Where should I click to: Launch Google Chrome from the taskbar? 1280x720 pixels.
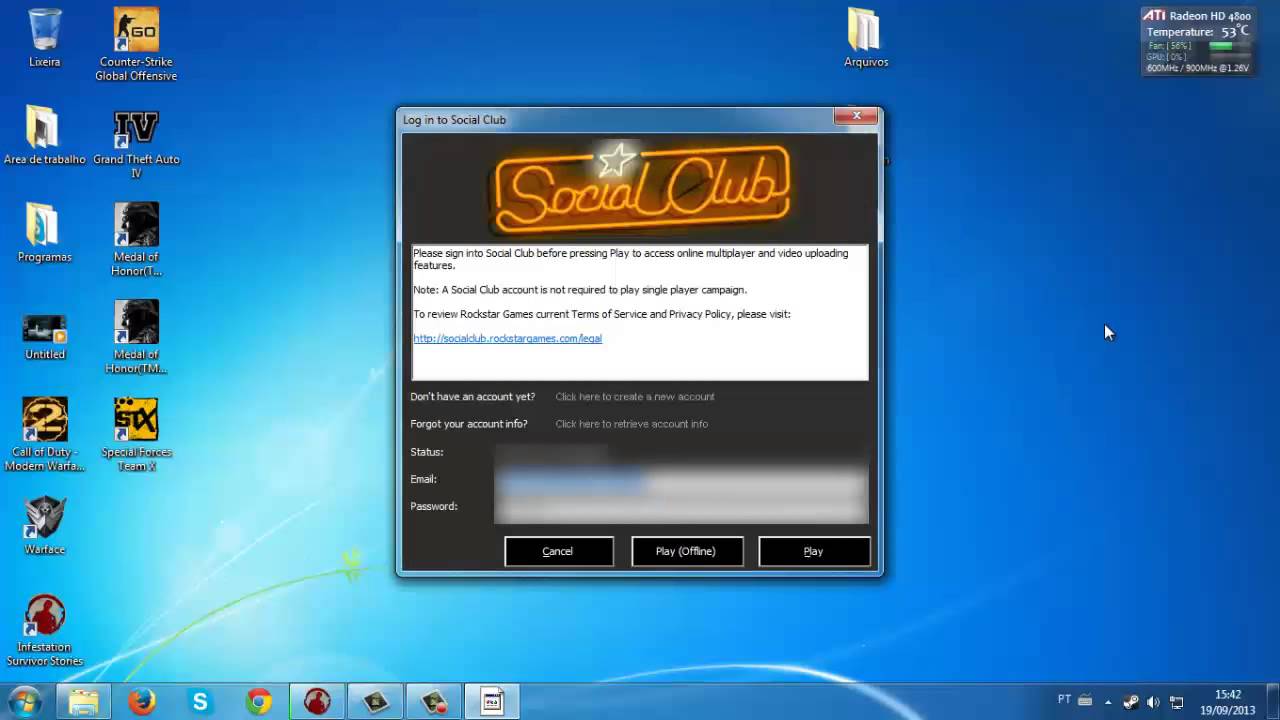click(259, 702)
